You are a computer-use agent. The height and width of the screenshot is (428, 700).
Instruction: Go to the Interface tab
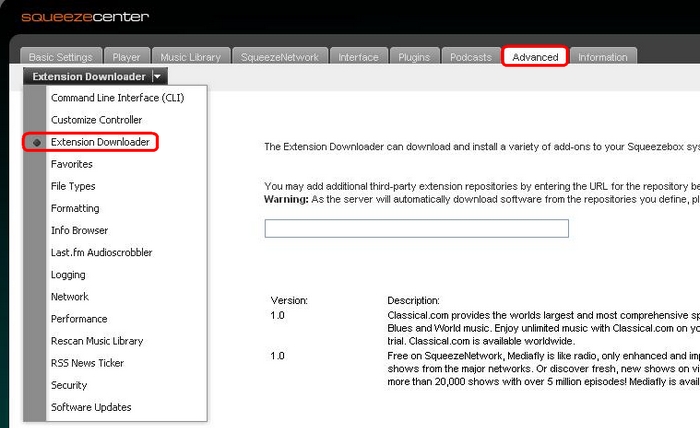(x=358, y=57)
